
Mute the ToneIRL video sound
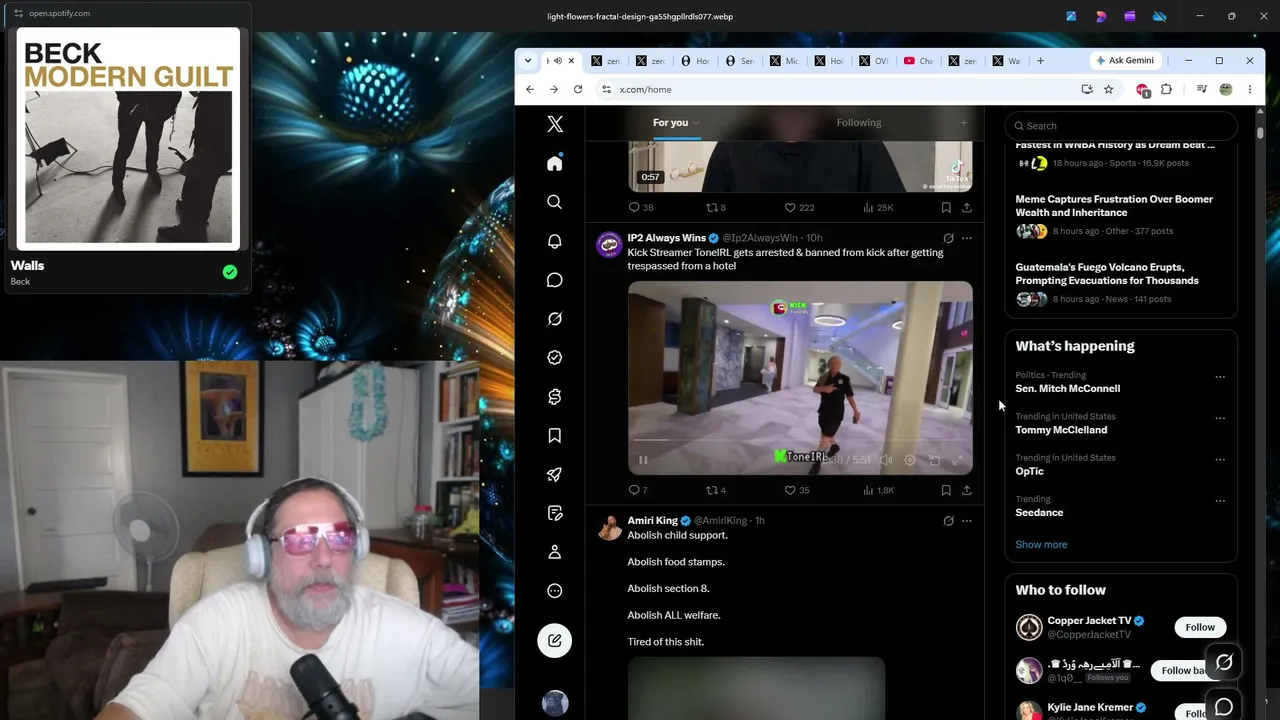pyautogui.click(x=885, y=460)
